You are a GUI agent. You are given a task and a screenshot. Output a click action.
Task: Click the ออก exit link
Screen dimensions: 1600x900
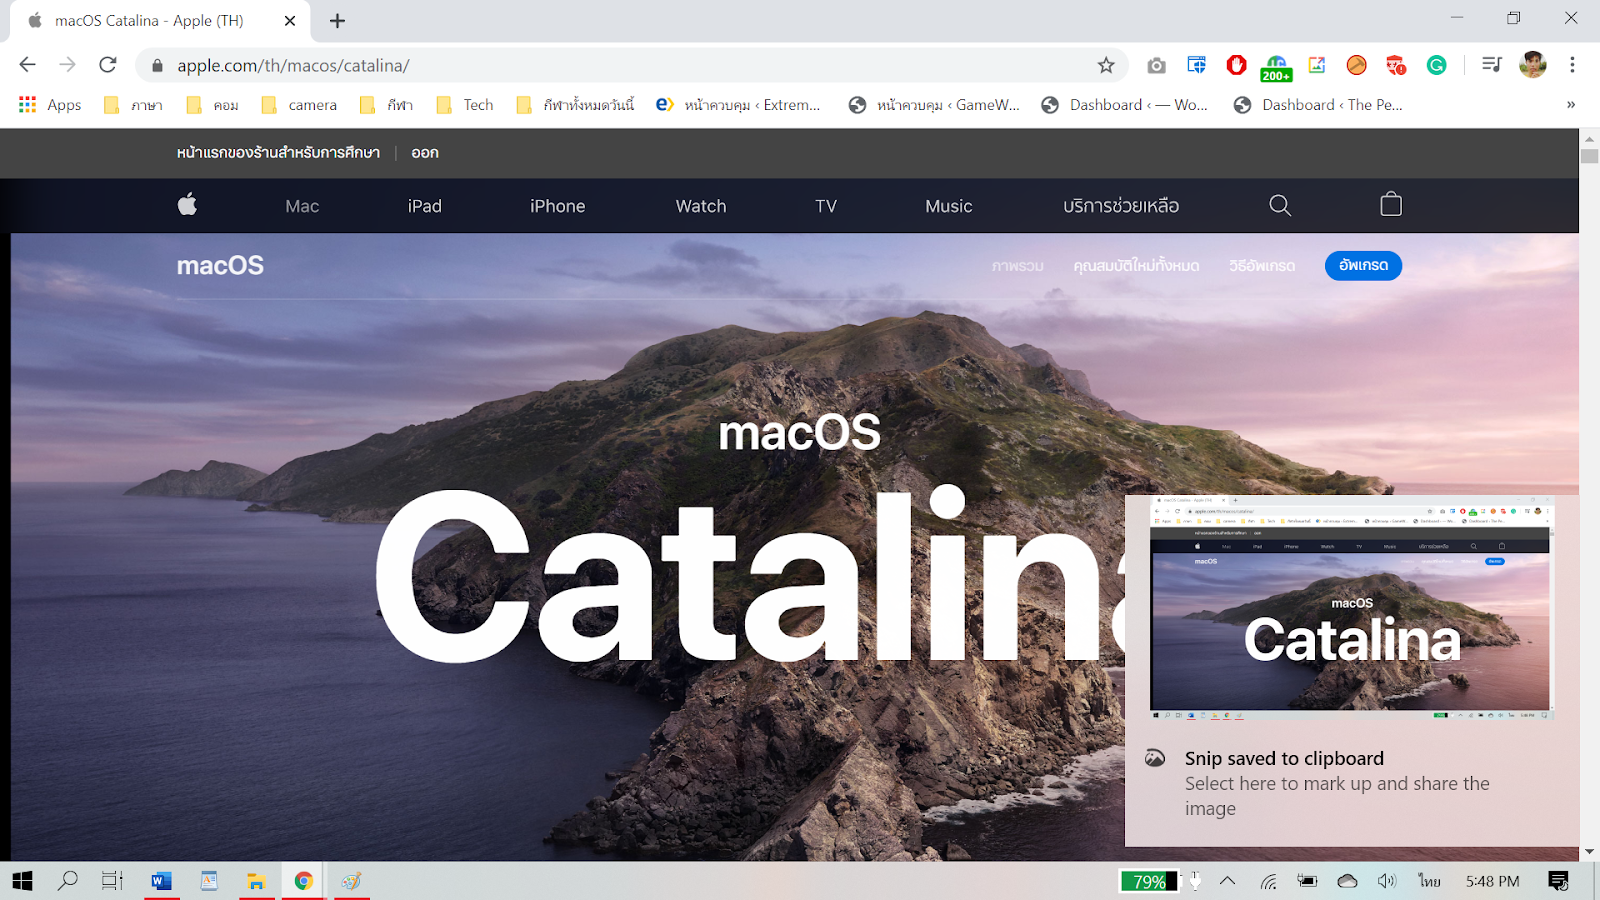425,153
